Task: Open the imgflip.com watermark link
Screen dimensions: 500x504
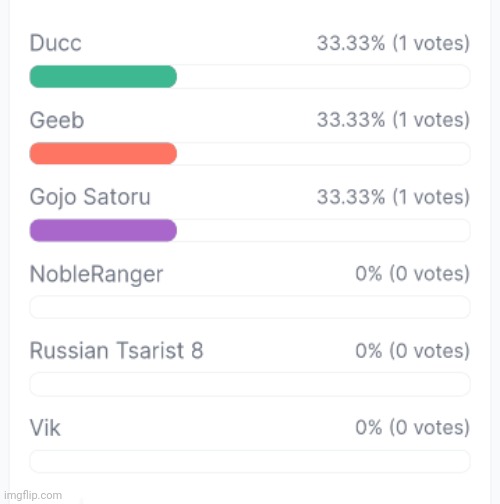Action: click(33, 495)
